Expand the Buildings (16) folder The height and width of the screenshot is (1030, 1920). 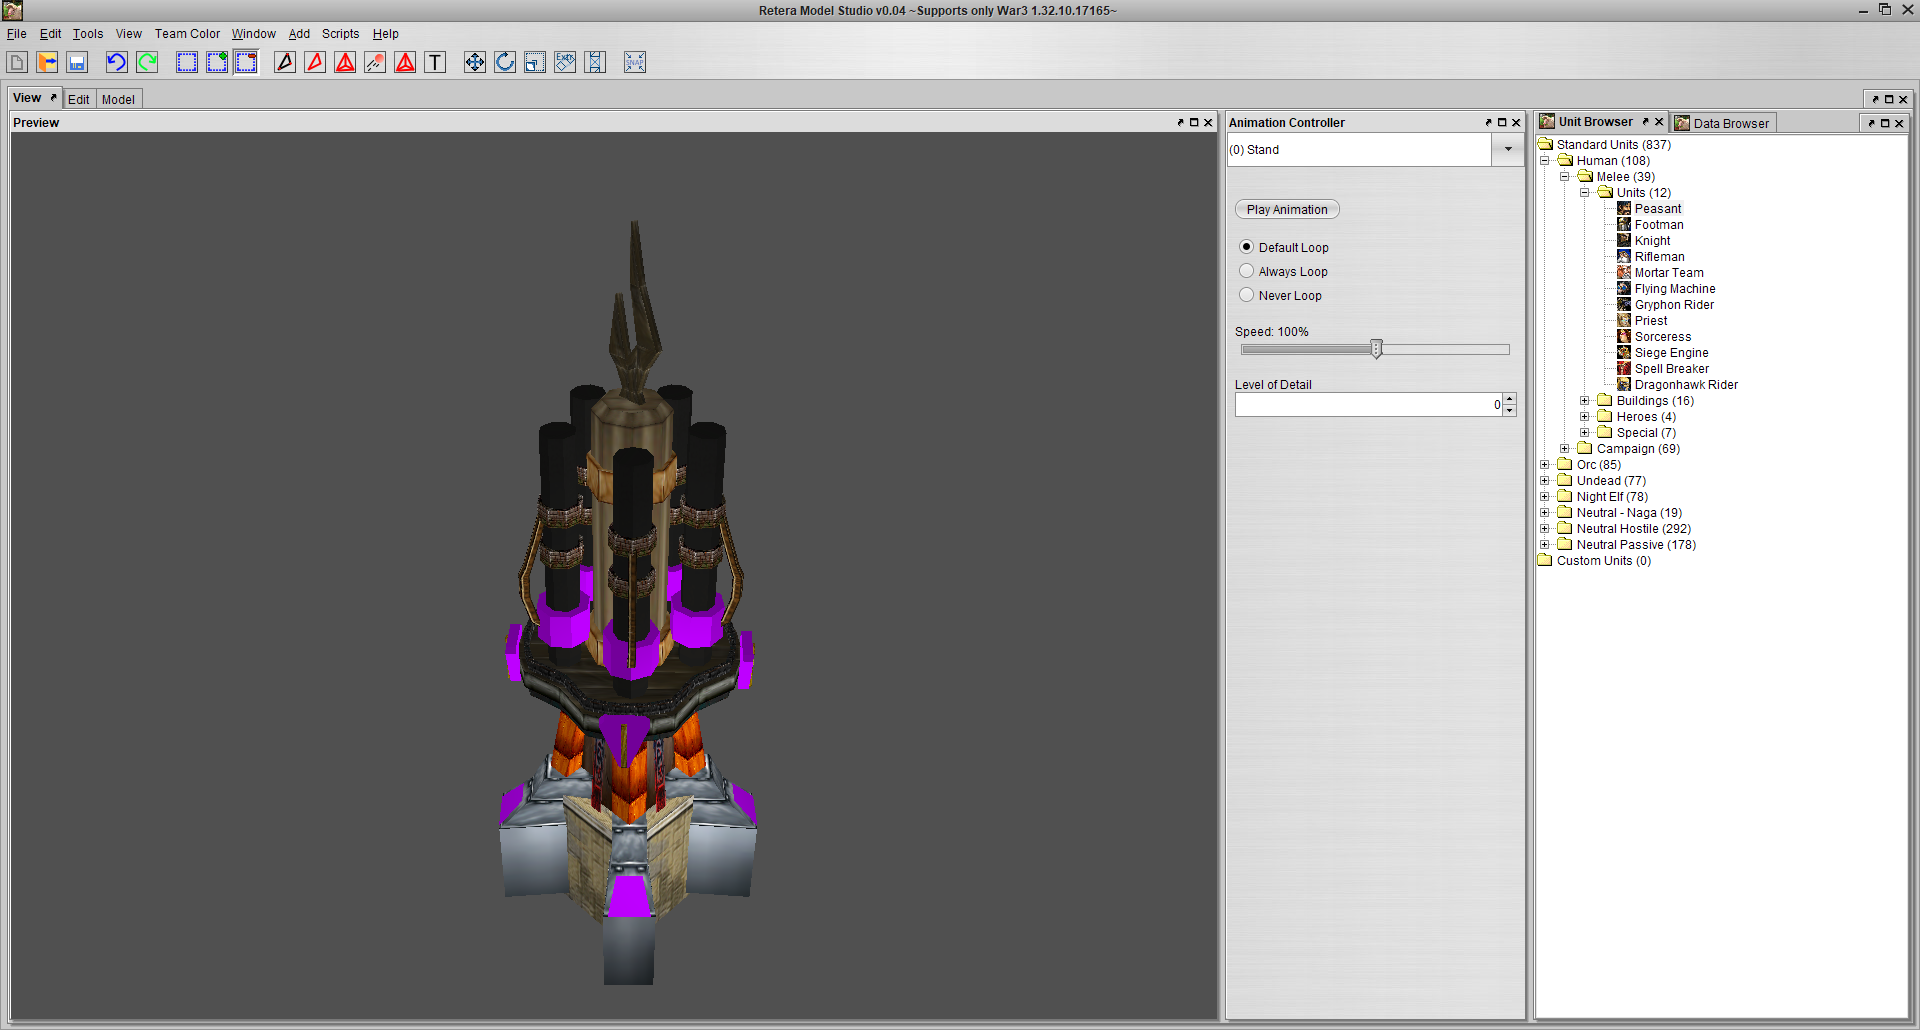tap(1585, 400)
